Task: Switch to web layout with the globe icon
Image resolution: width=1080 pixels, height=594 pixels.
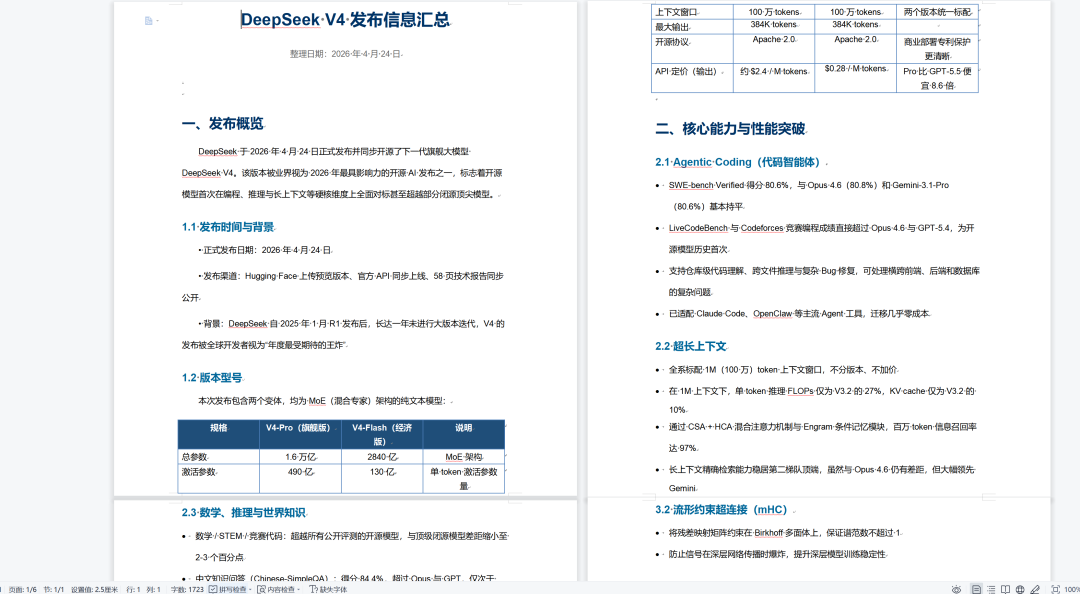Action: (x=1020, y=587)
